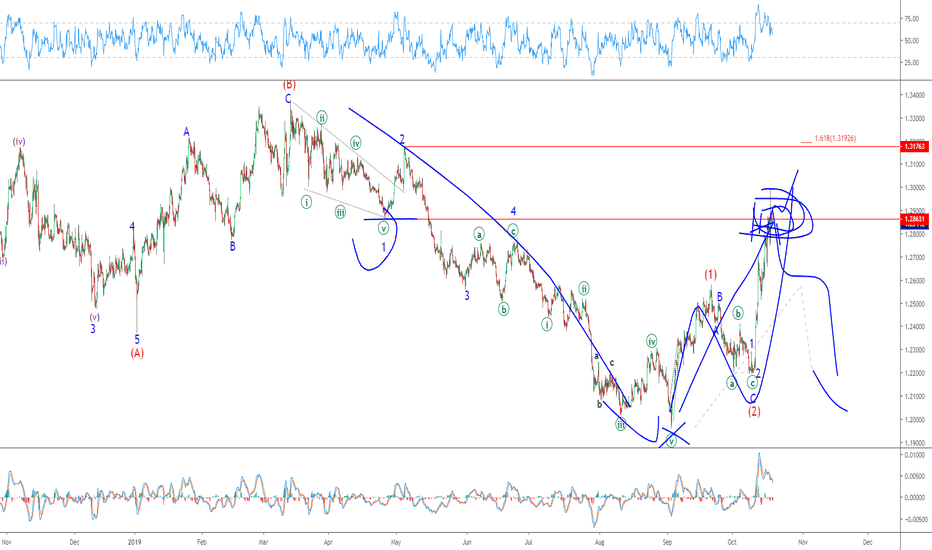Click Mar on the time axis

pyautogui.click(x=263, y=542)
